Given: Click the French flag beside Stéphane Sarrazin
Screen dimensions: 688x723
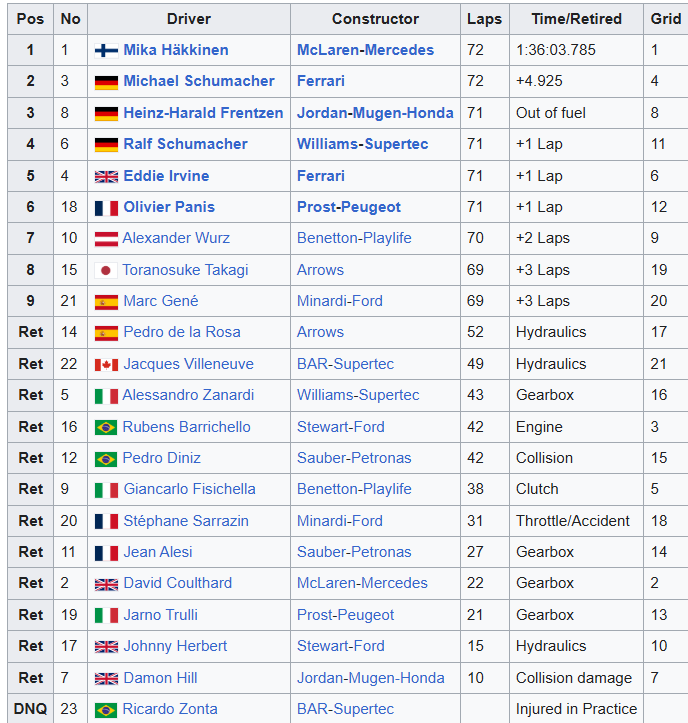Looking at the screenshot, I should [x=106, y=522].
